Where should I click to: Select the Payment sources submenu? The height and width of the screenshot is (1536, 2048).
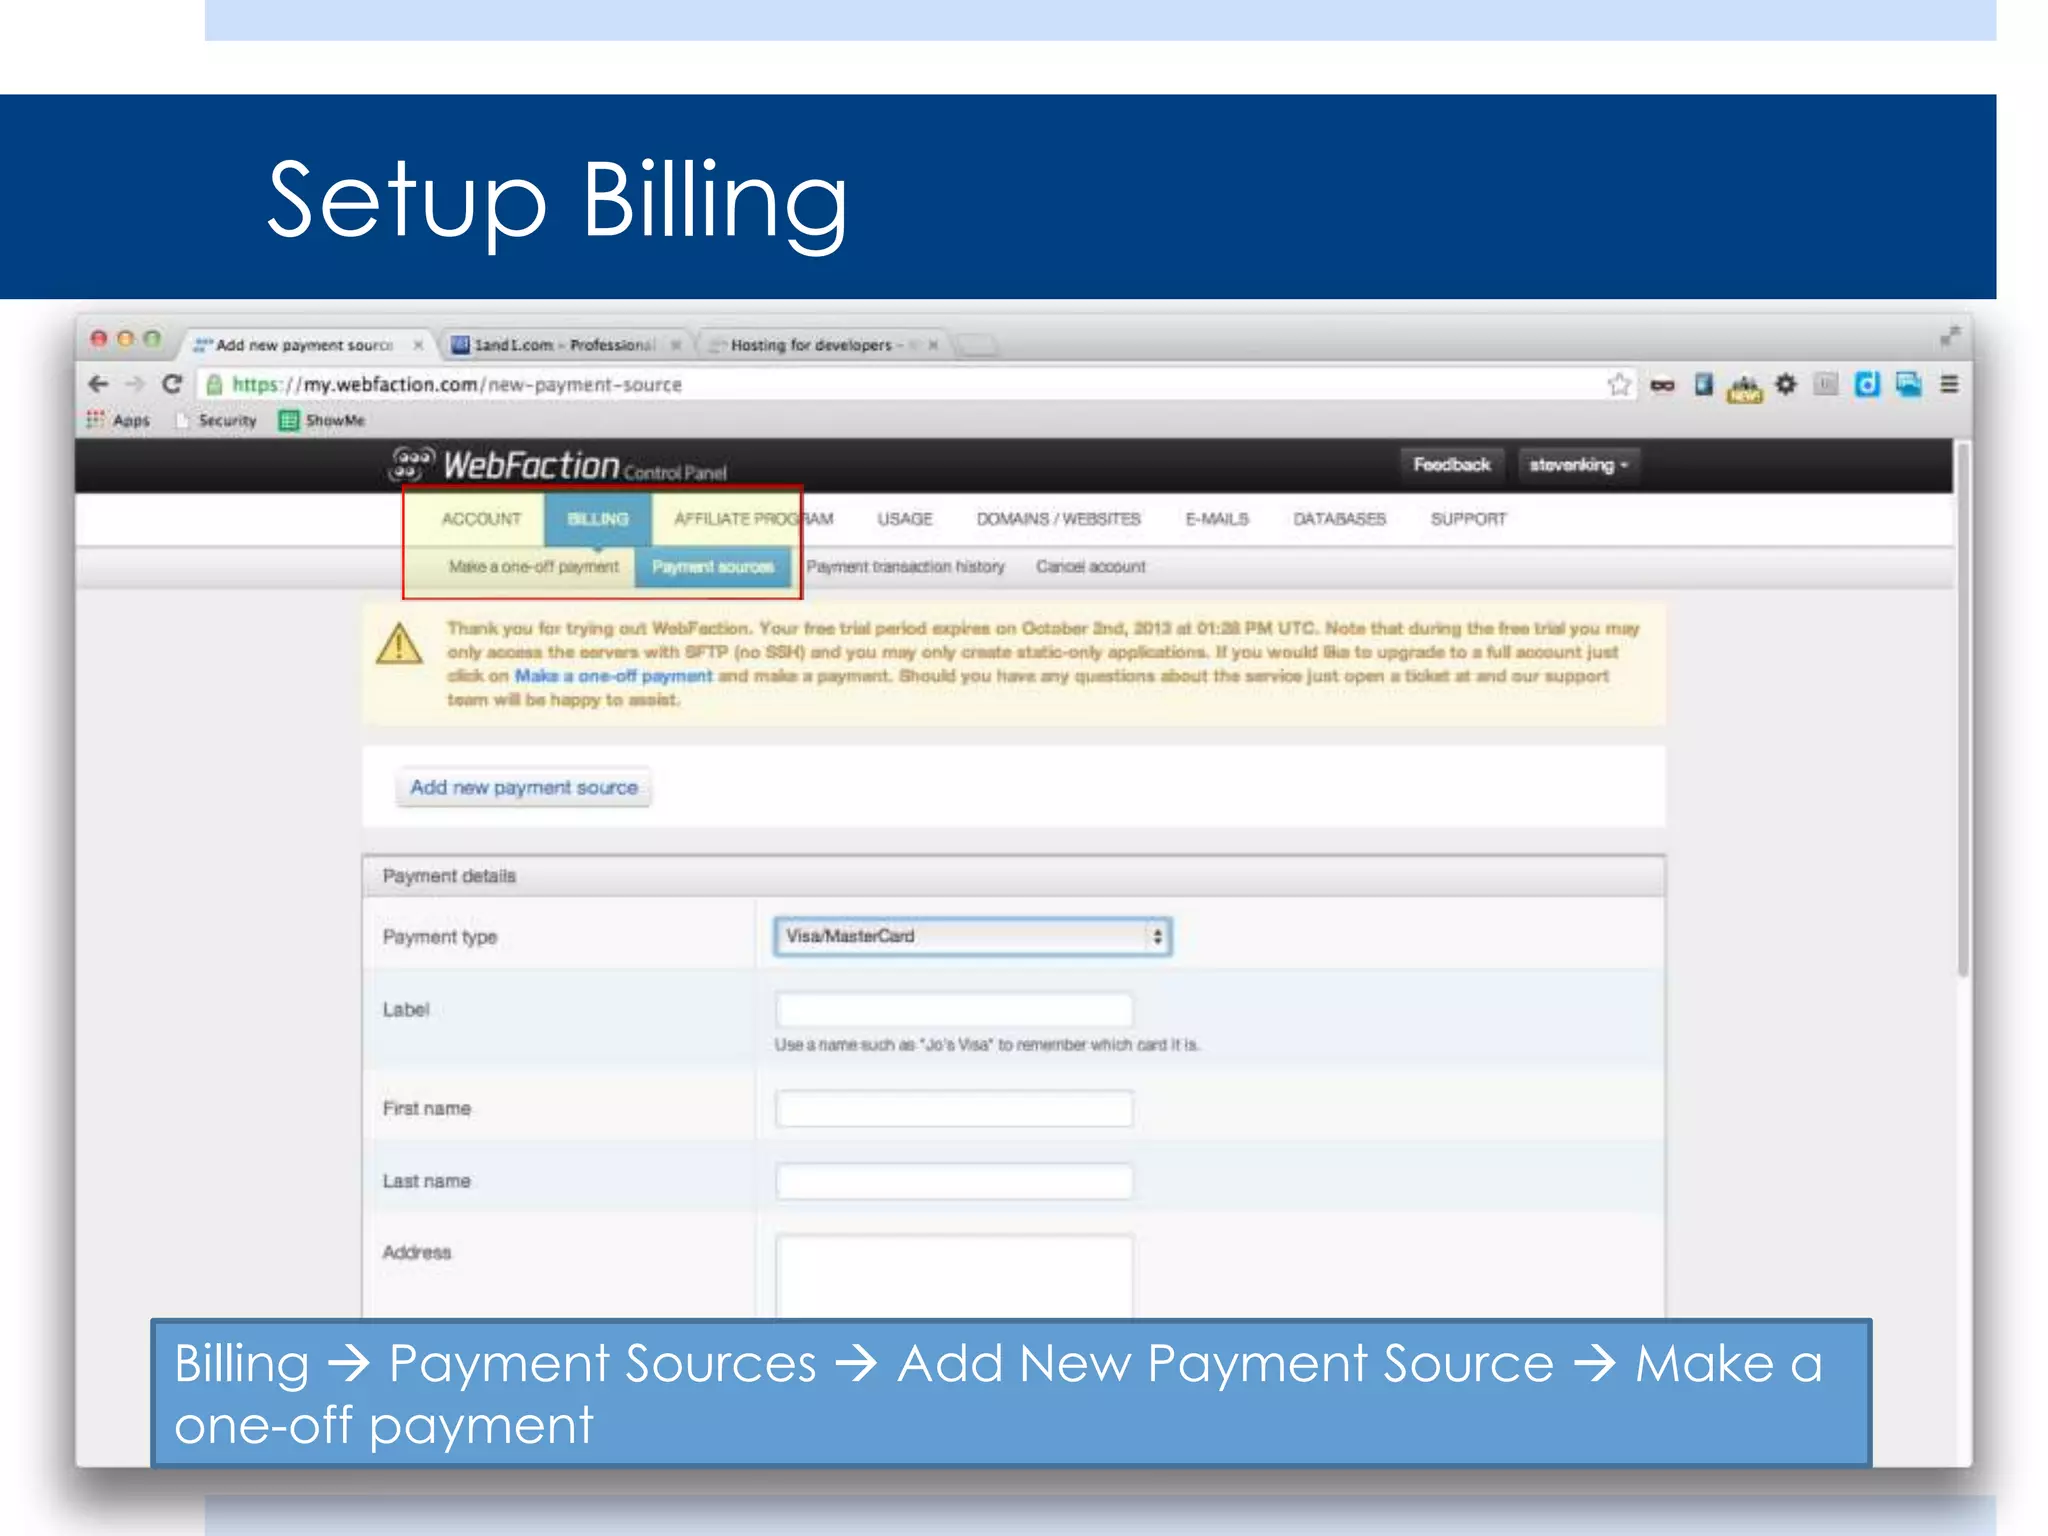tap(713, 567)
